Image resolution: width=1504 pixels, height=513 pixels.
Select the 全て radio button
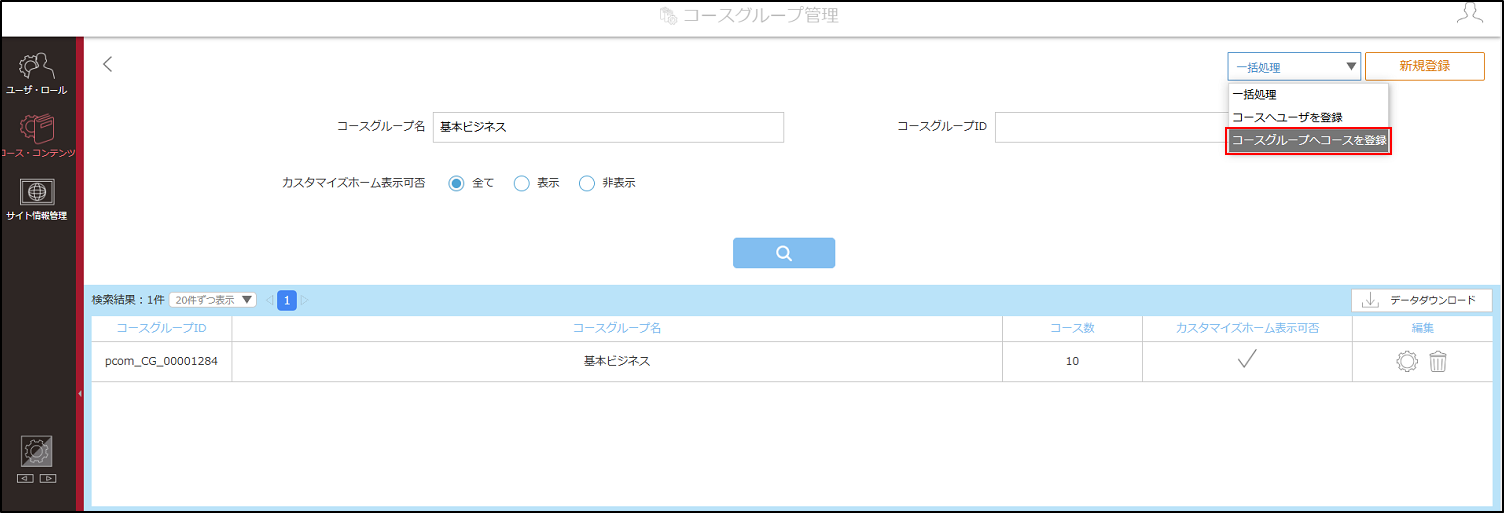pyautogui.click(x=457, y=183)
